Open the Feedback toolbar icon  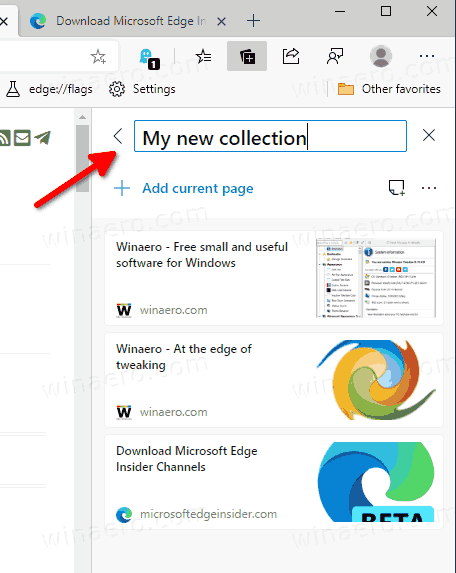point(335,56)
